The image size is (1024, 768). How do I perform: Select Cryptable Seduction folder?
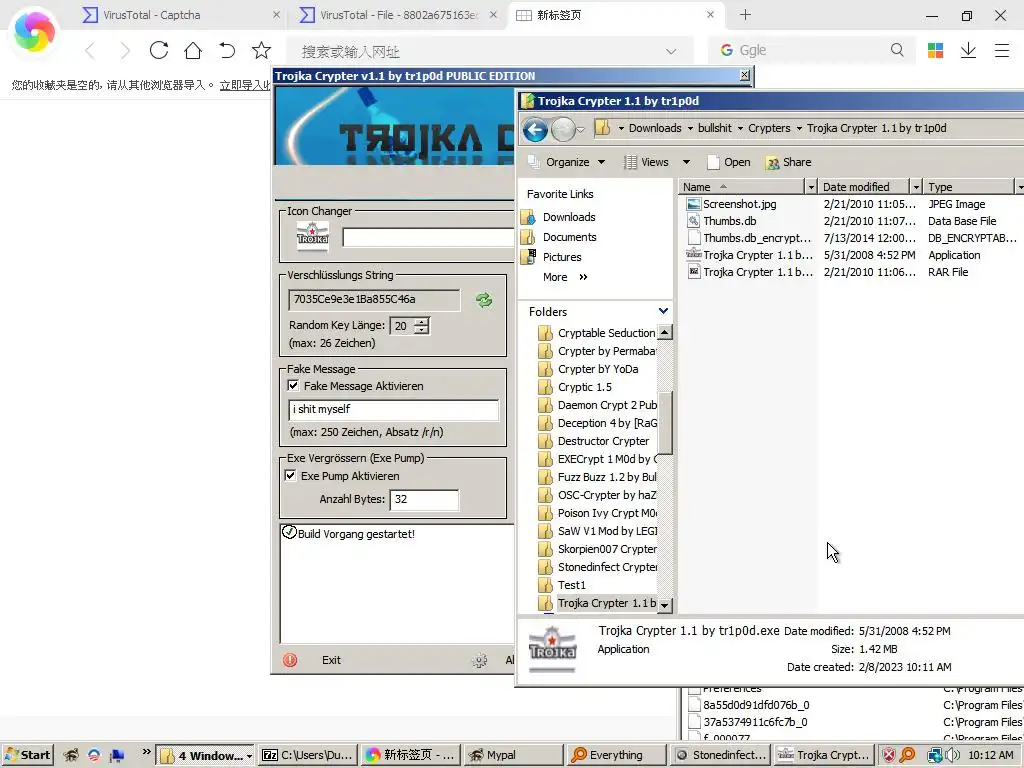(x=597, y=333)
